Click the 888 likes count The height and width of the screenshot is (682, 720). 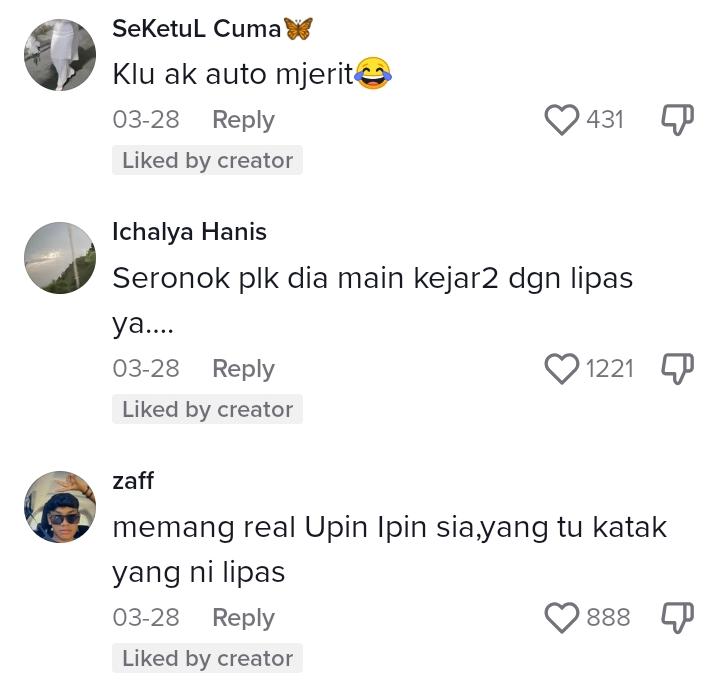point(608,618)
